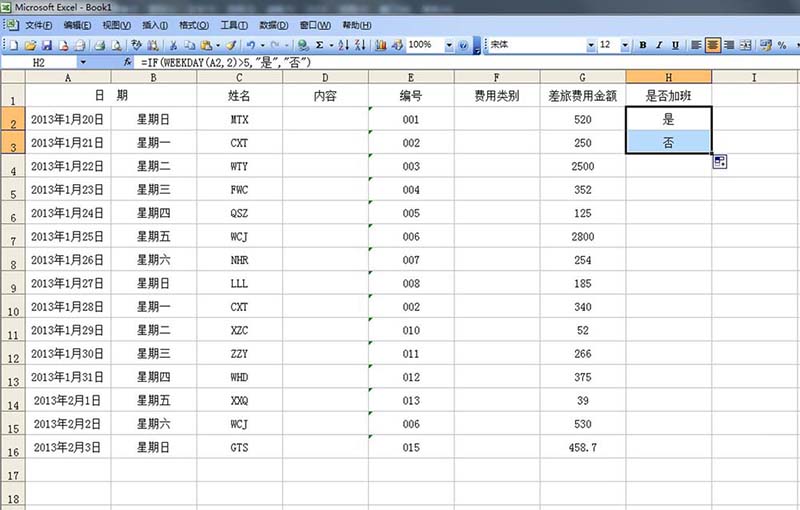
Task: Click the Name Box showing H2
Action: click(39, 62)
